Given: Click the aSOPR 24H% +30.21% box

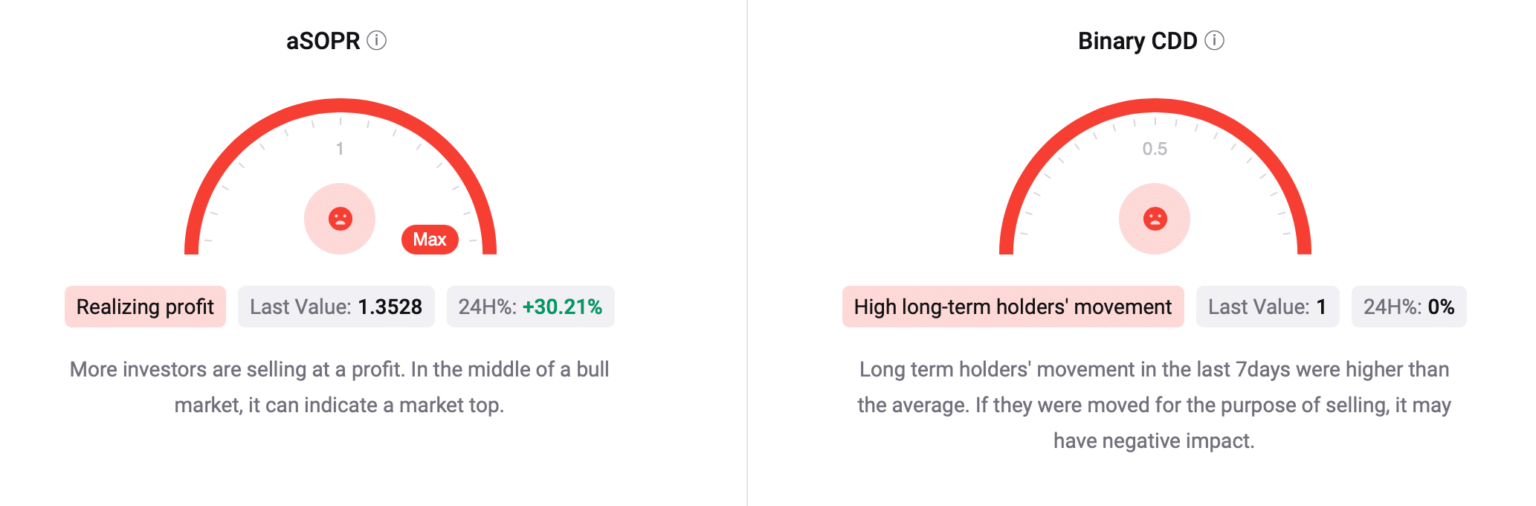Looking at the screenshot, I should click(x=530, y=307).
